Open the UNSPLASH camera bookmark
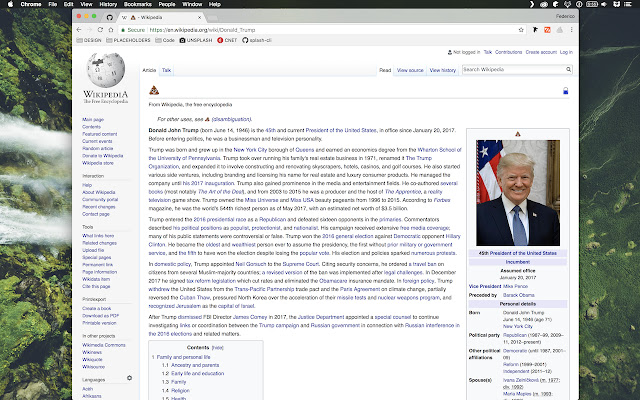Image resolution: width=640 pixels, height=400 pixels. [196, 40]
